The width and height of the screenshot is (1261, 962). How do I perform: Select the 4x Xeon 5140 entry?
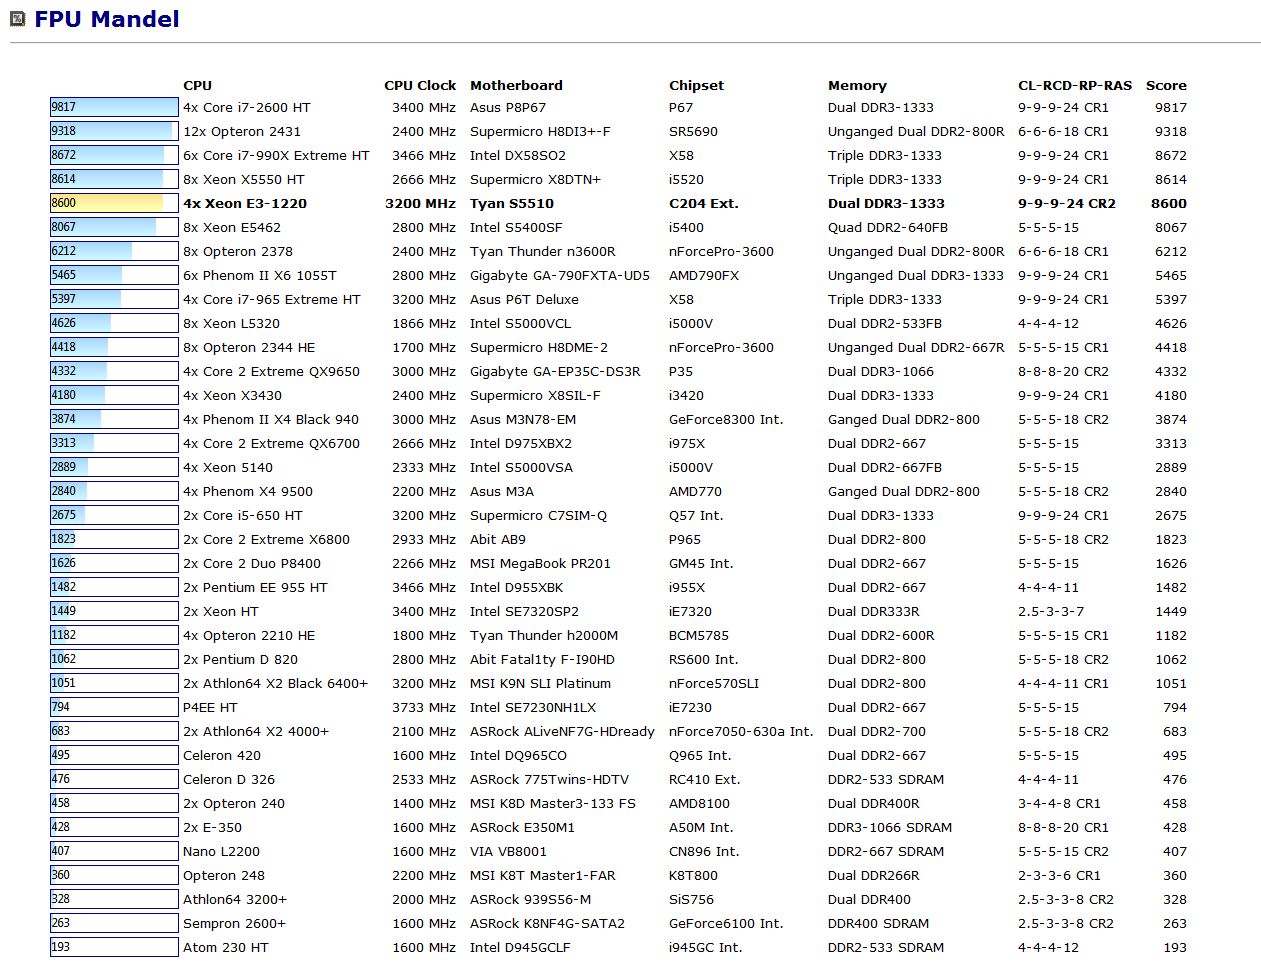(227, 468)
